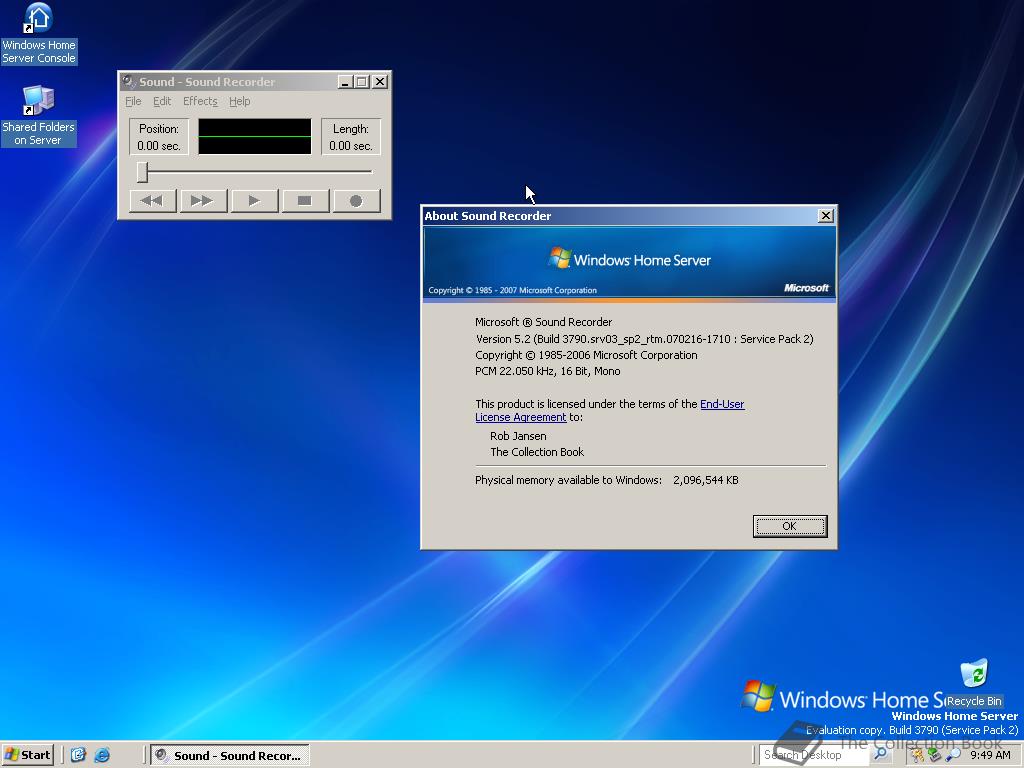The height and width of the screenshot is (768, 1024).
Task: Open the Edit menu in Sound Recorder
Action: (162, 101)
